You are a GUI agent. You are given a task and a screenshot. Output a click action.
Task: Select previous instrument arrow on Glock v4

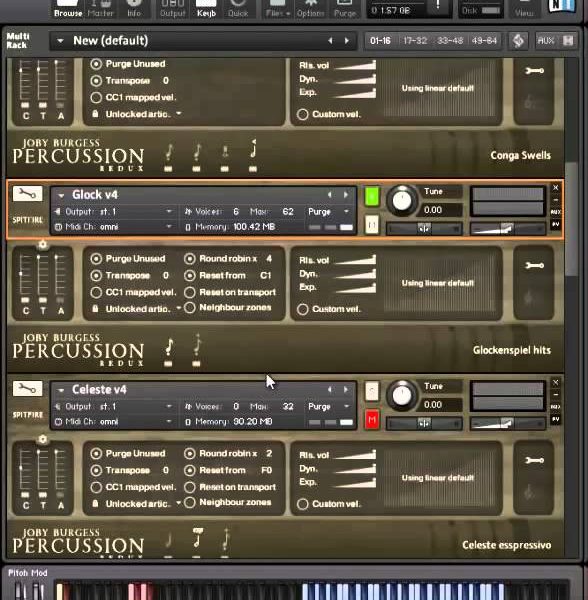(x=329, y=195)
